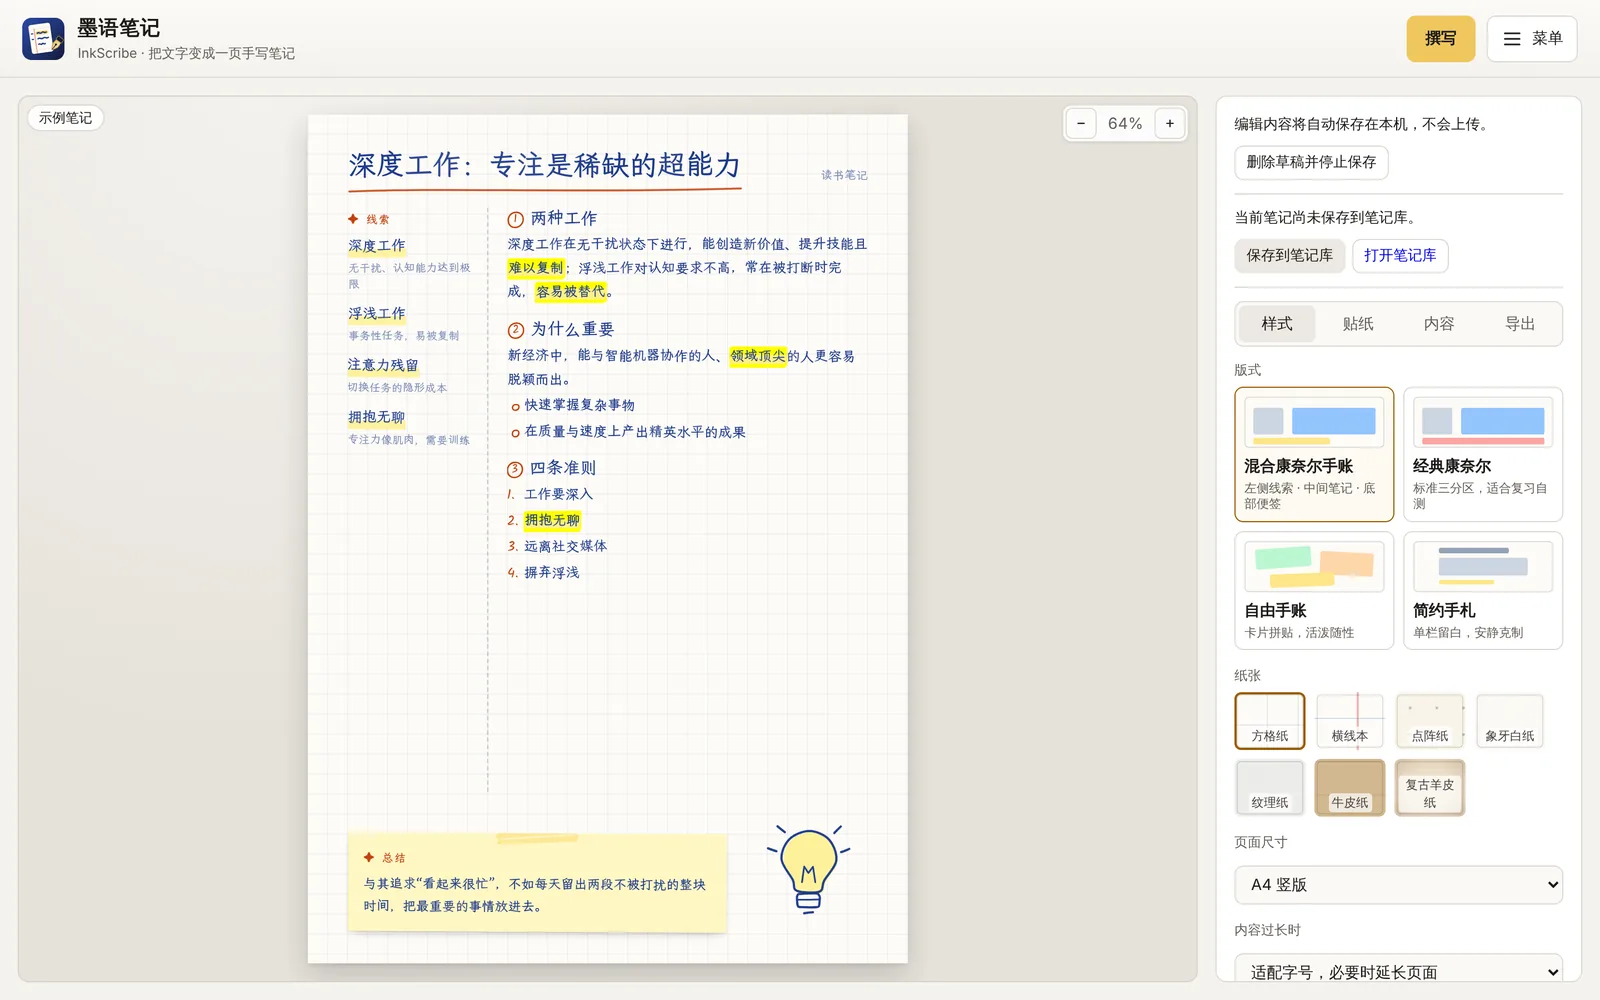Select the 自由手账 layout card
The width and height of the screenshot is (1600, 1000).
[1314, 591]
